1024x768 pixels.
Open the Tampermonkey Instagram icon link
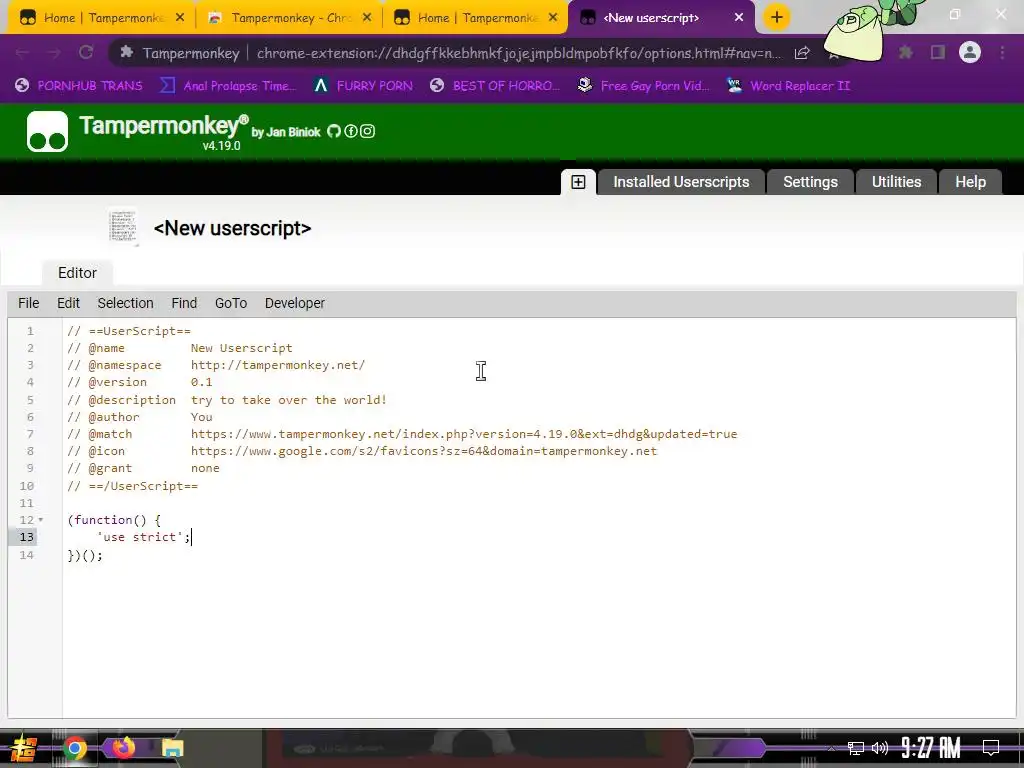point(368,131)
